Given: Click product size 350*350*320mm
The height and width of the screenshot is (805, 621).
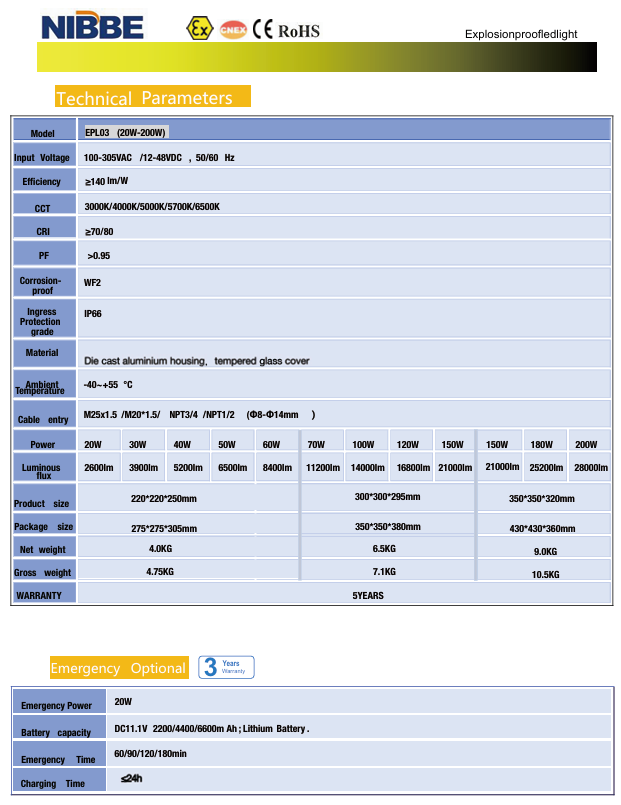Looking at the screenshot, I should (x=542, y=499).
